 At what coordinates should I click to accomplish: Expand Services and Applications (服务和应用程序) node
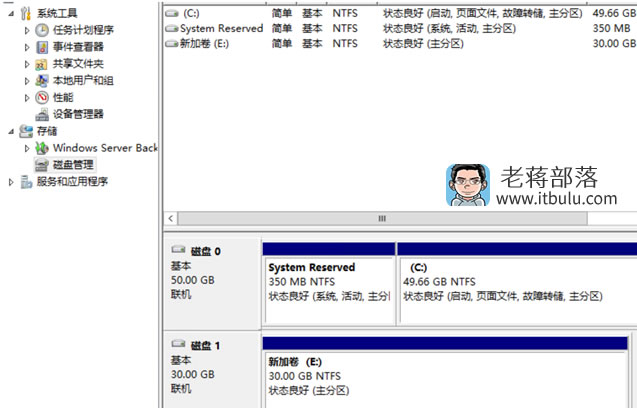click(11, 182)
